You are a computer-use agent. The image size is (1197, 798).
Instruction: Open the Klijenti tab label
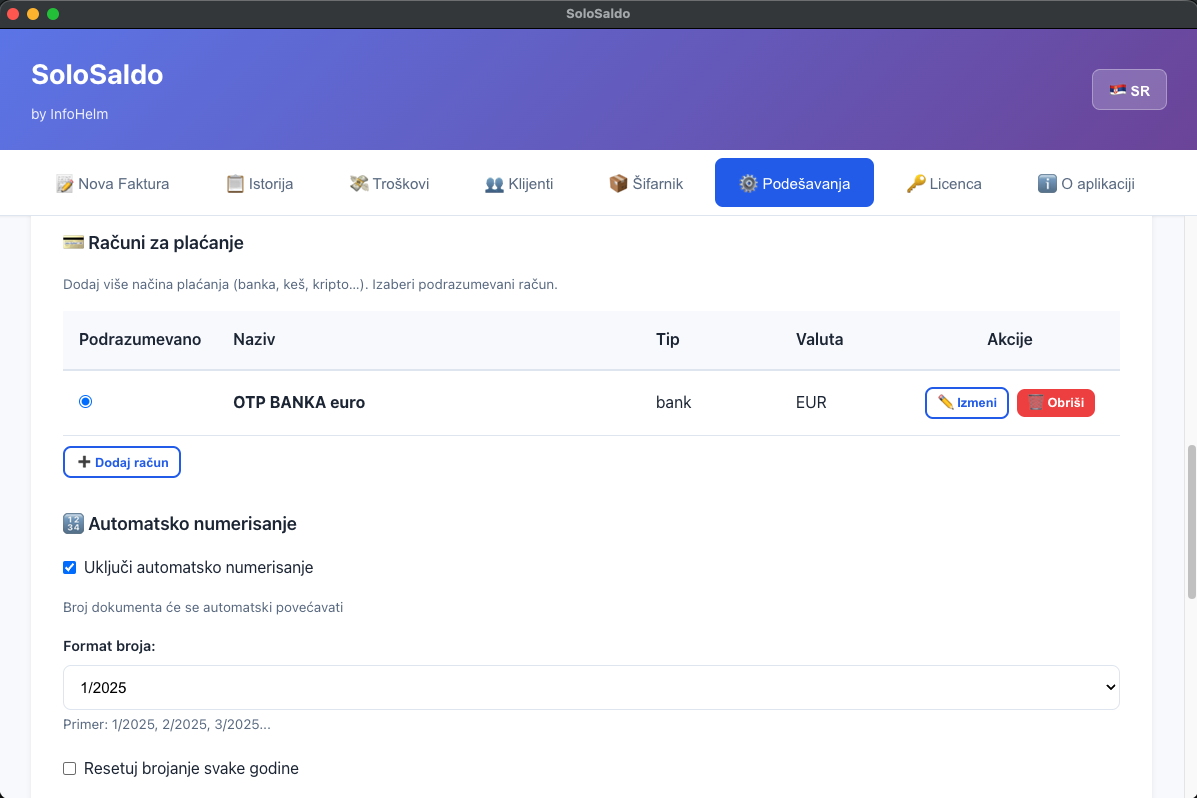point(530,184)
